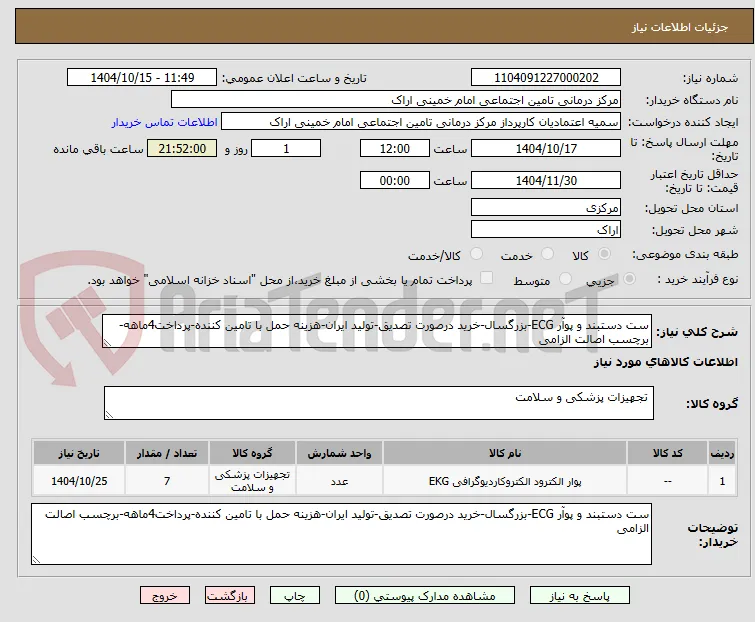755x622 pixels.
Task: Open مشاهده مدارک پیوستی (0) button
Action: click(425, 596)
